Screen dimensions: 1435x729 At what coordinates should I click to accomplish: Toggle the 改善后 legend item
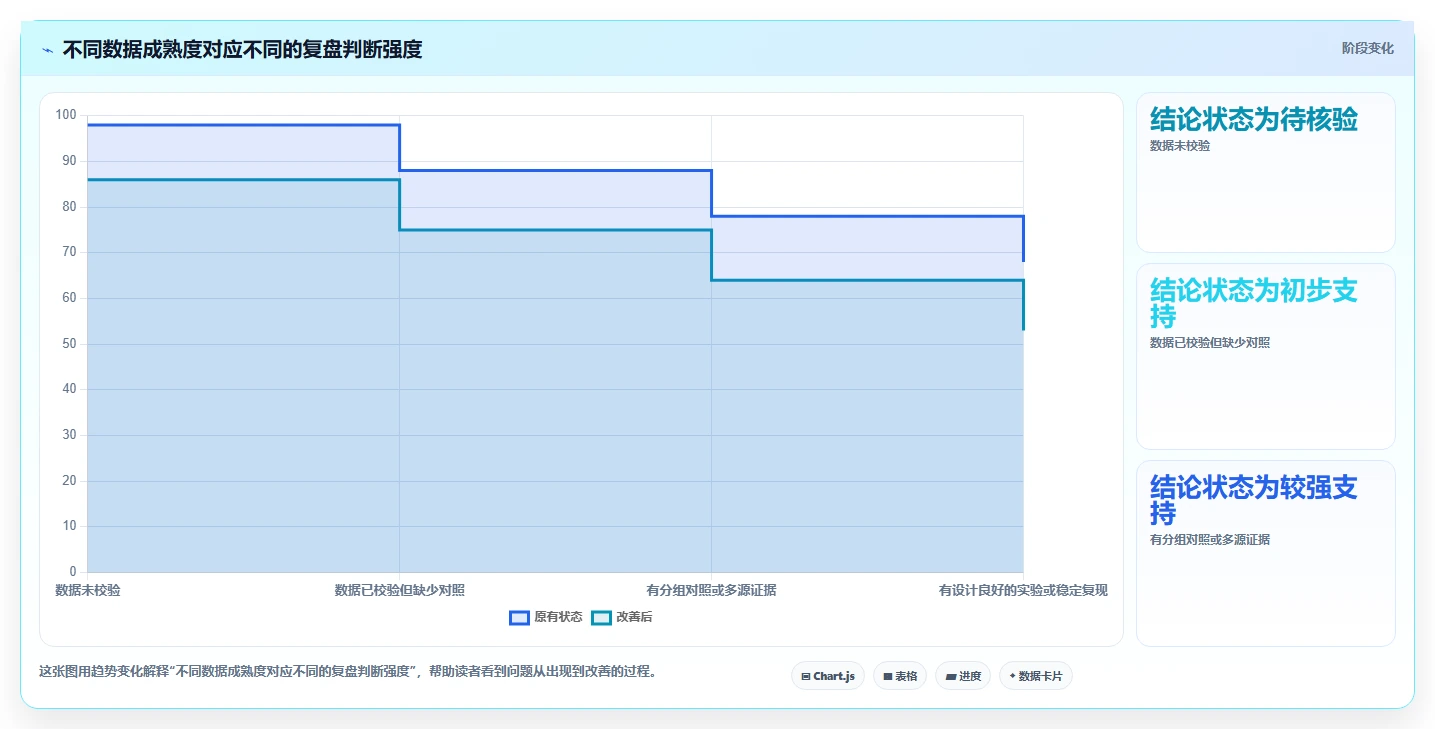click(x=622, y=618)
